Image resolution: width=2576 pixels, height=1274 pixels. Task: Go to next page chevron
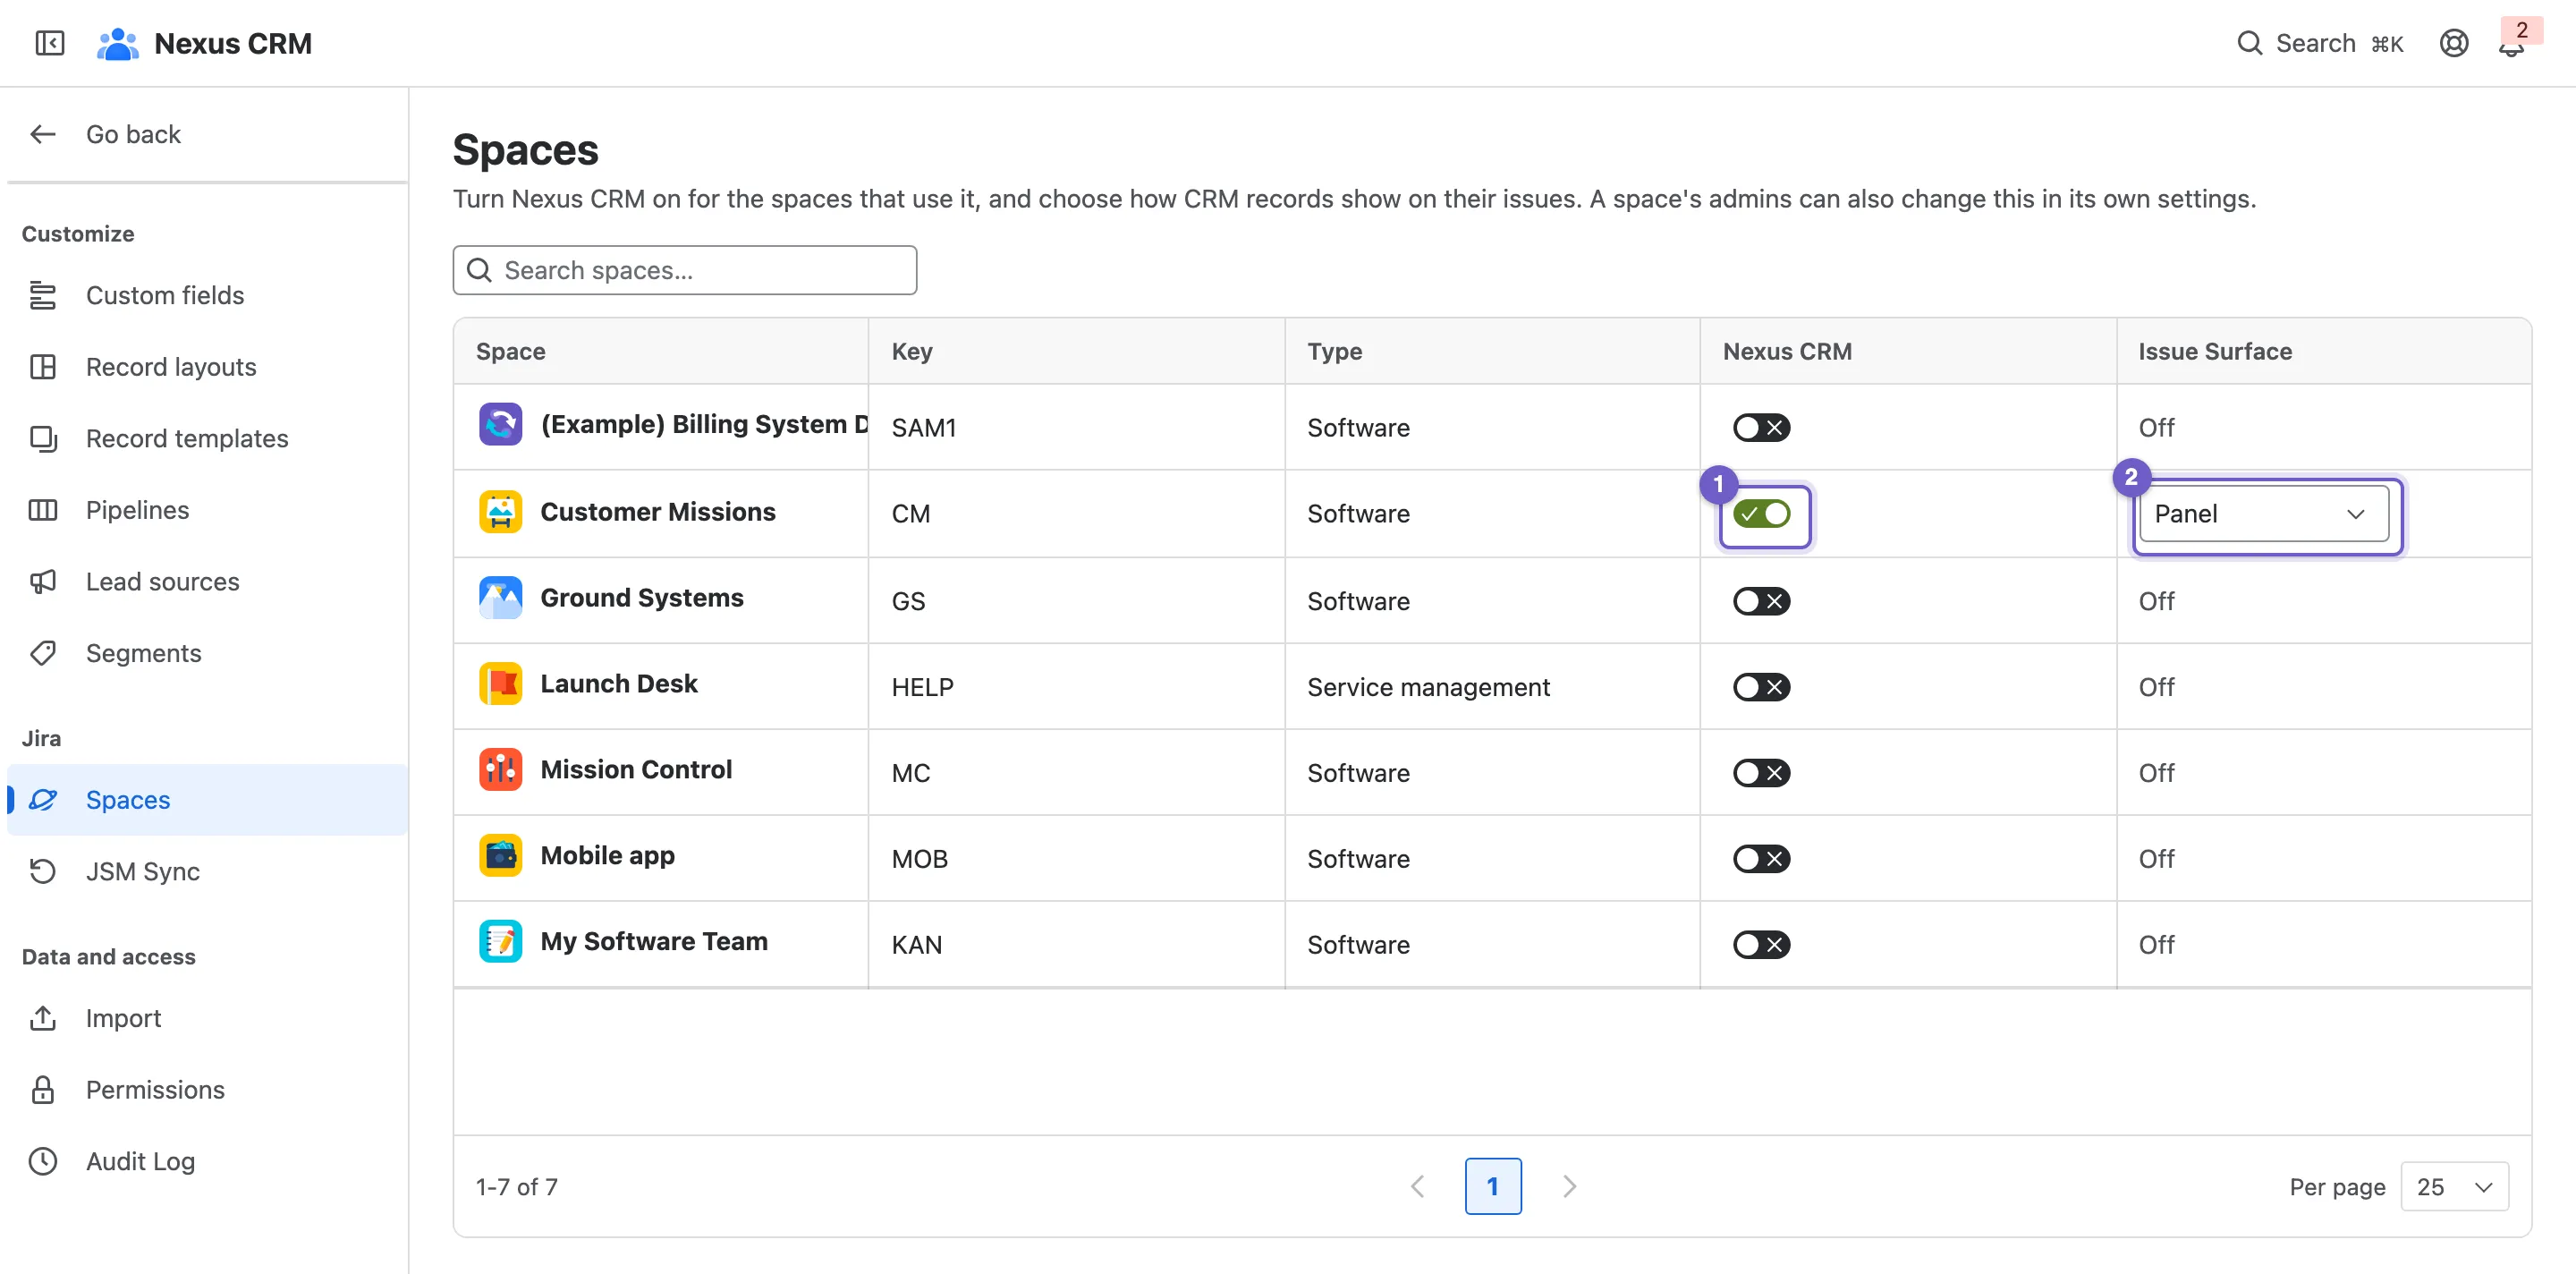[x=1569, y=1187]
